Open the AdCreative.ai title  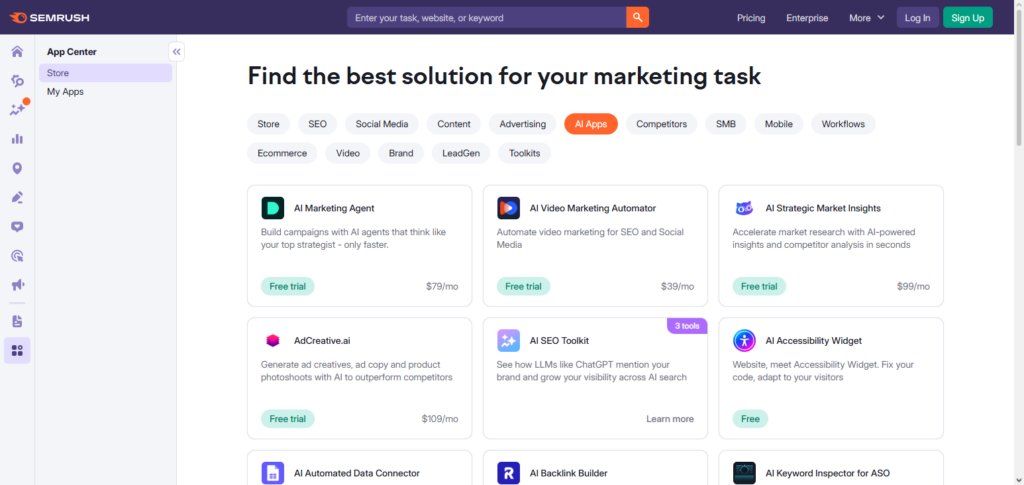(323, 341)
